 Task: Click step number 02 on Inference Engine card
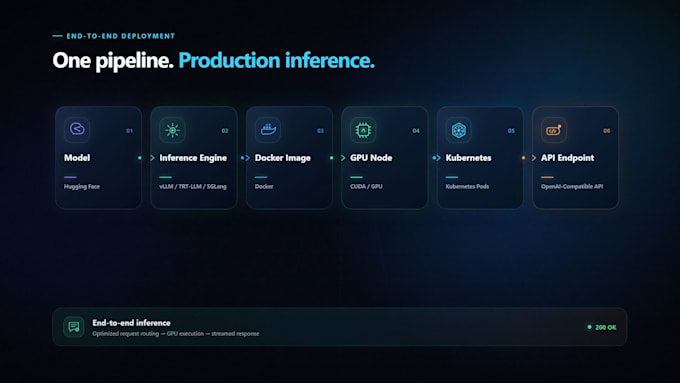(x=225, y=131)
